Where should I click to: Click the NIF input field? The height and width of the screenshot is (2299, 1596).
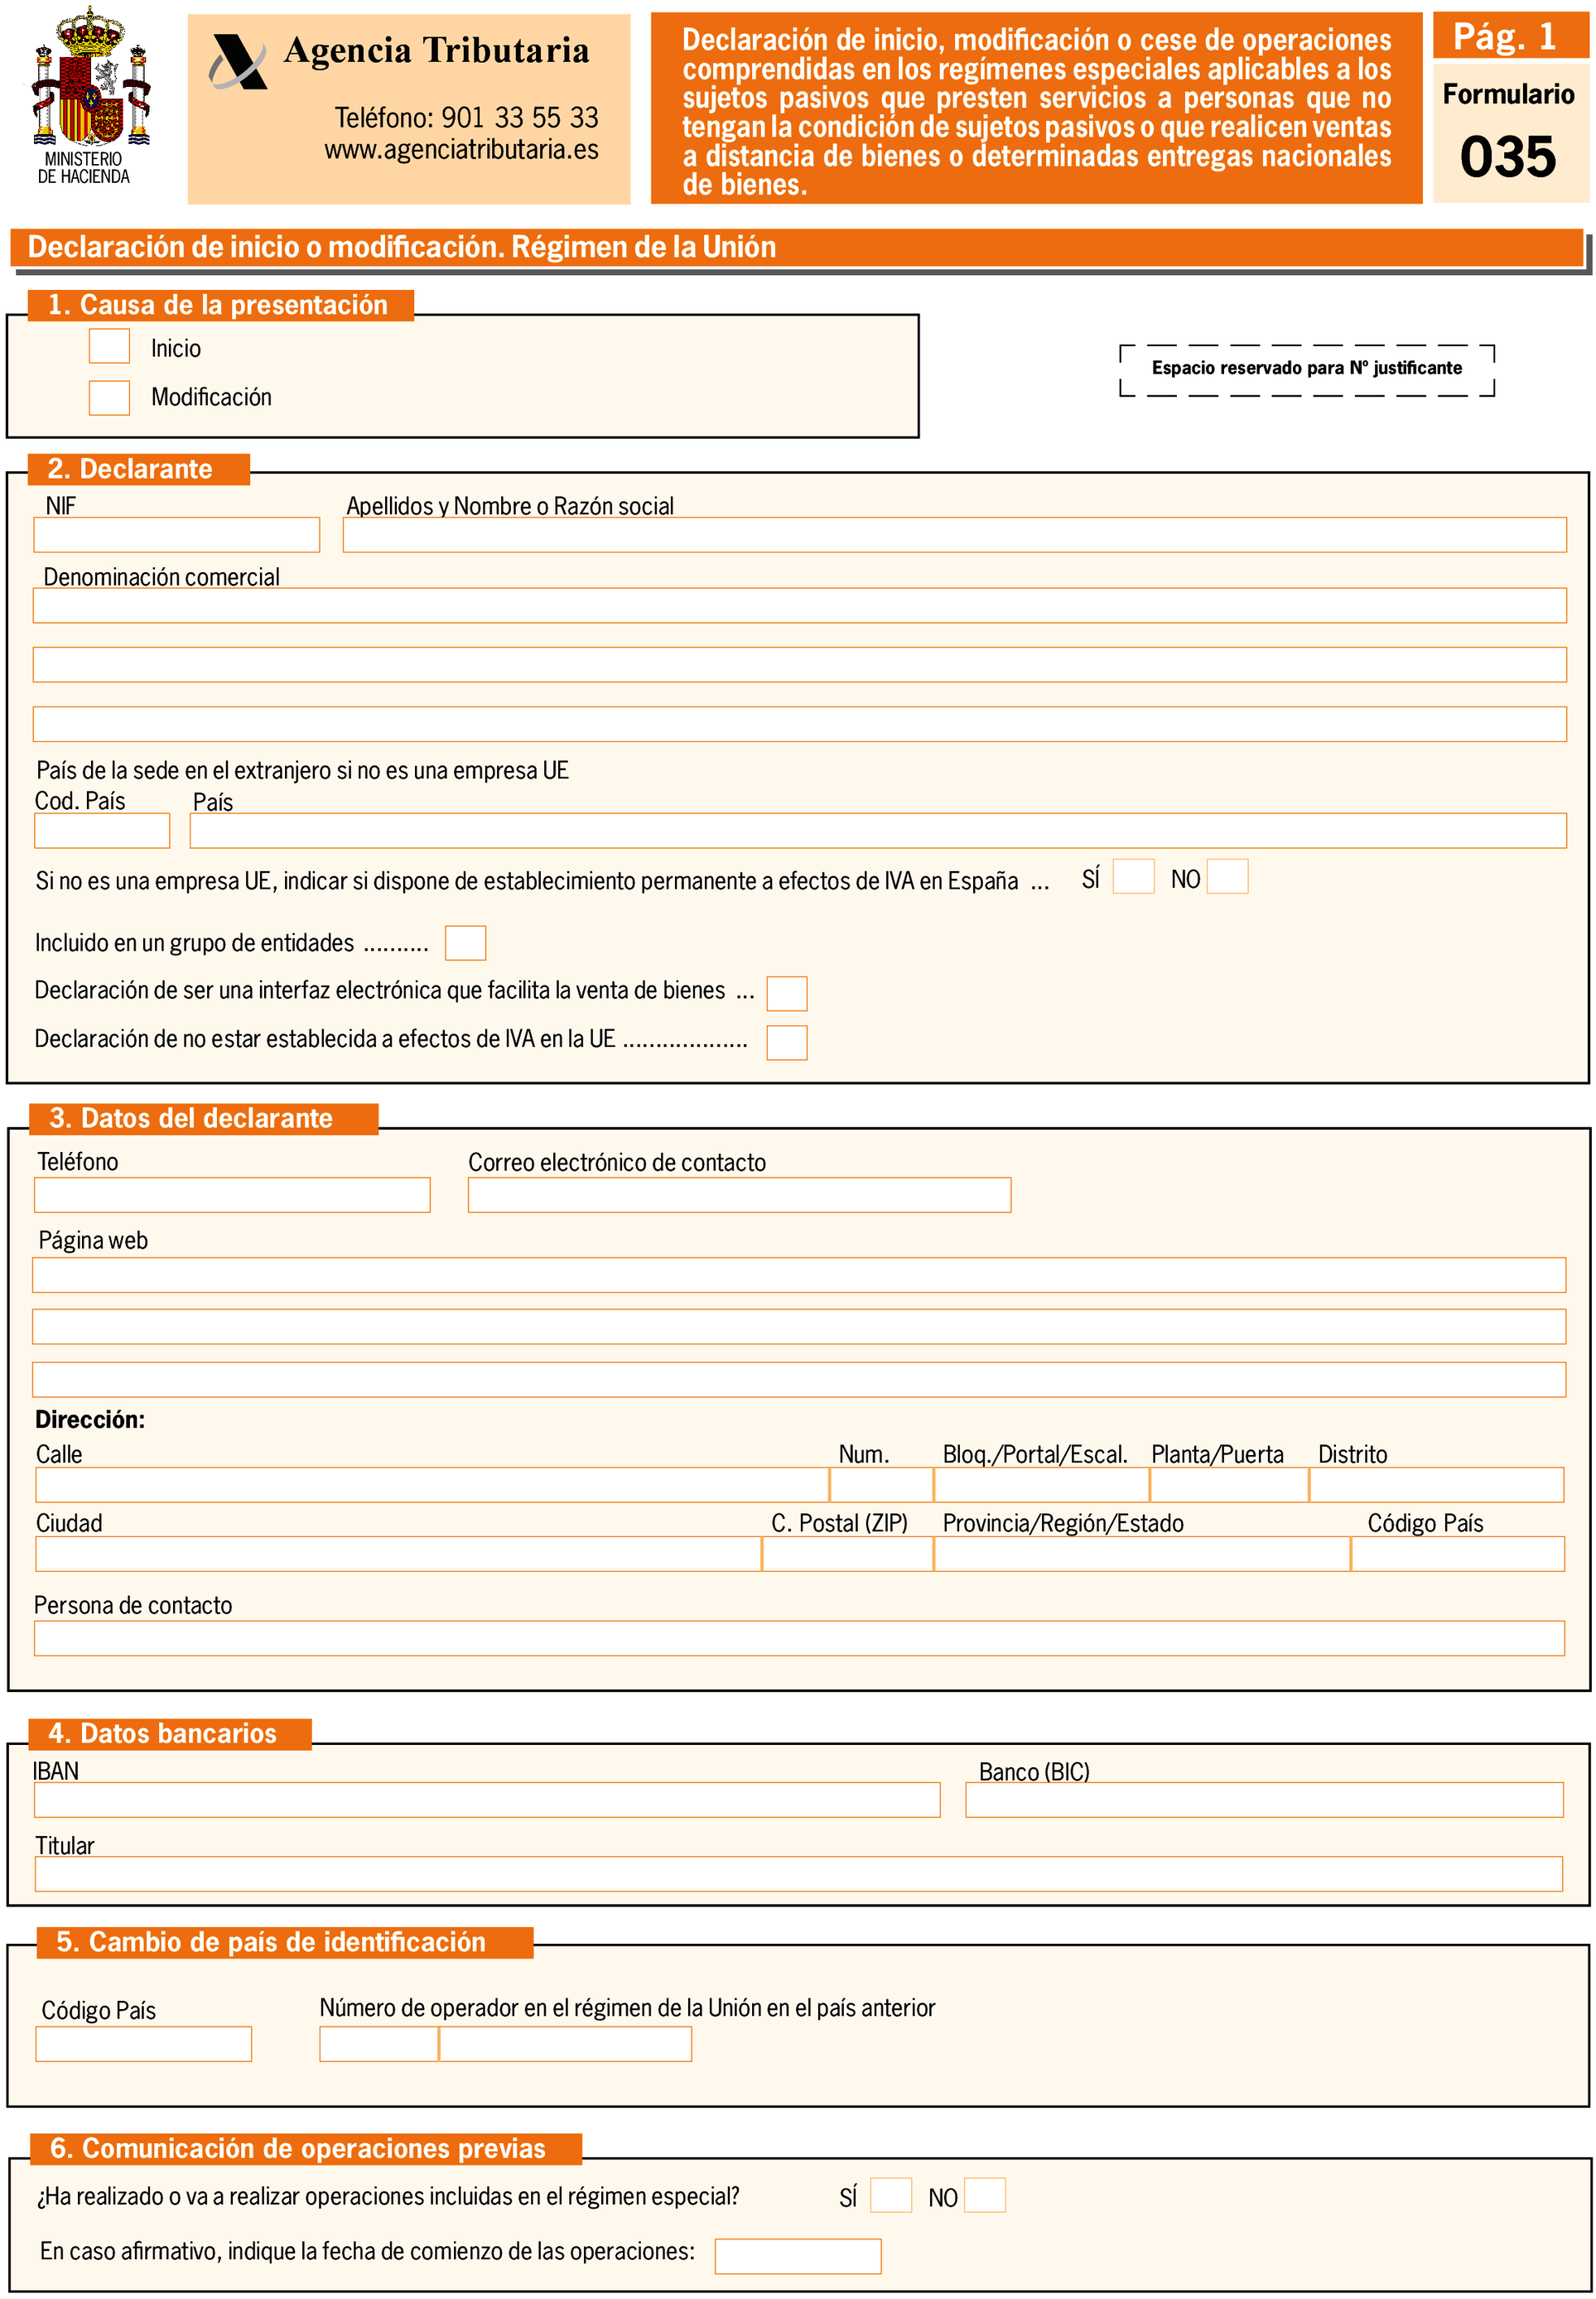[x=177, y=535]
